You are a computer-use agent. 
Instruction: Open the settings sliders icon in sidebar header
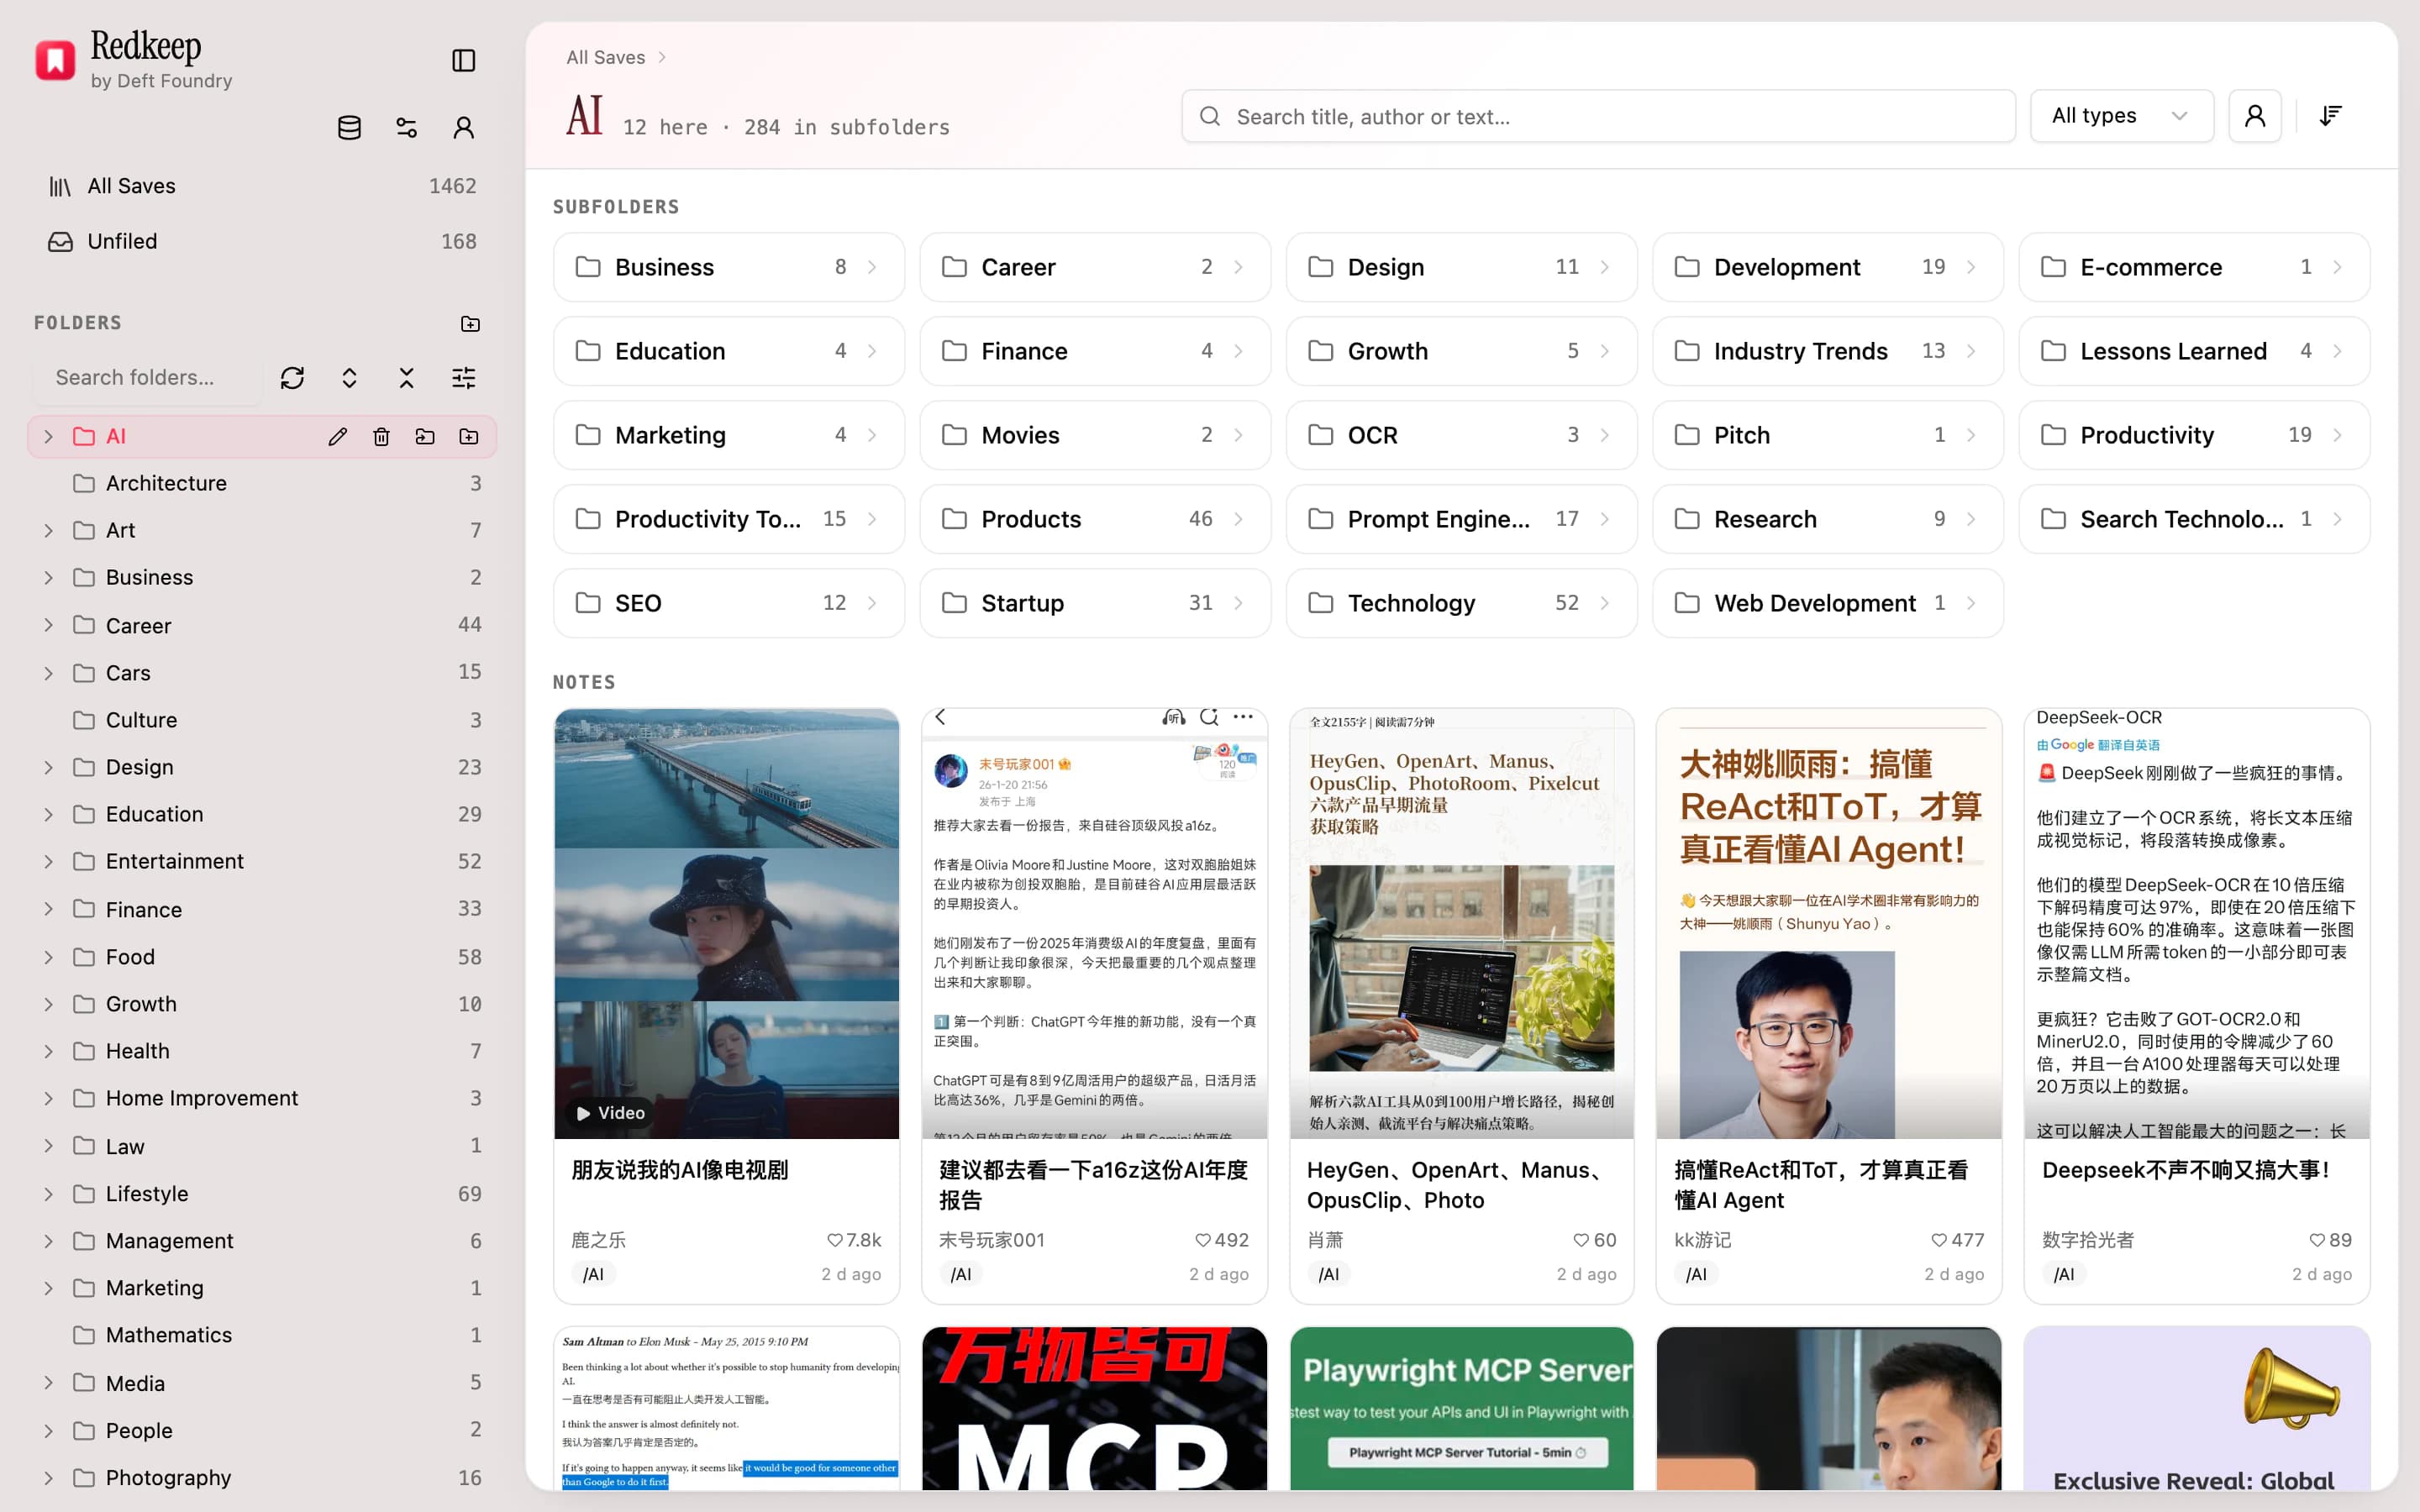point(406,128)
